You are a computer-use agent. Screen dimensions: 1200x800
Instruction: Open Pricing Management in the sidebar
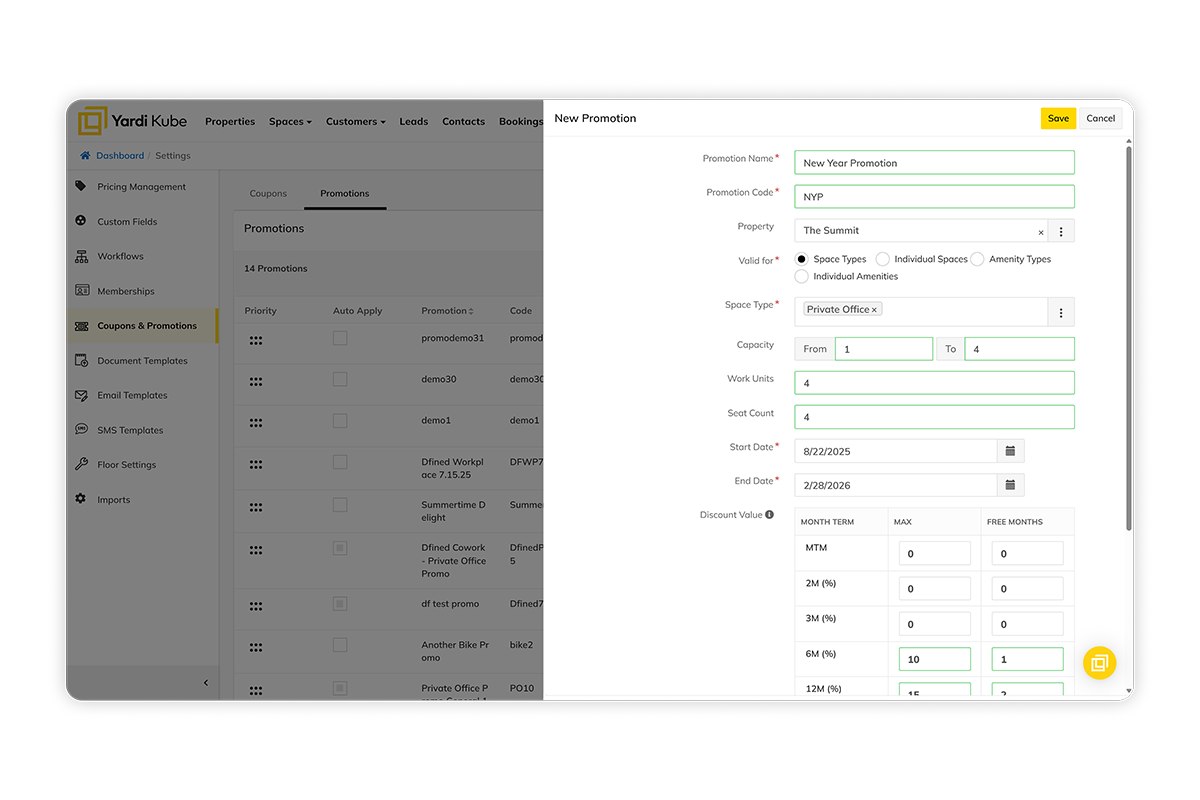point(141,187)
